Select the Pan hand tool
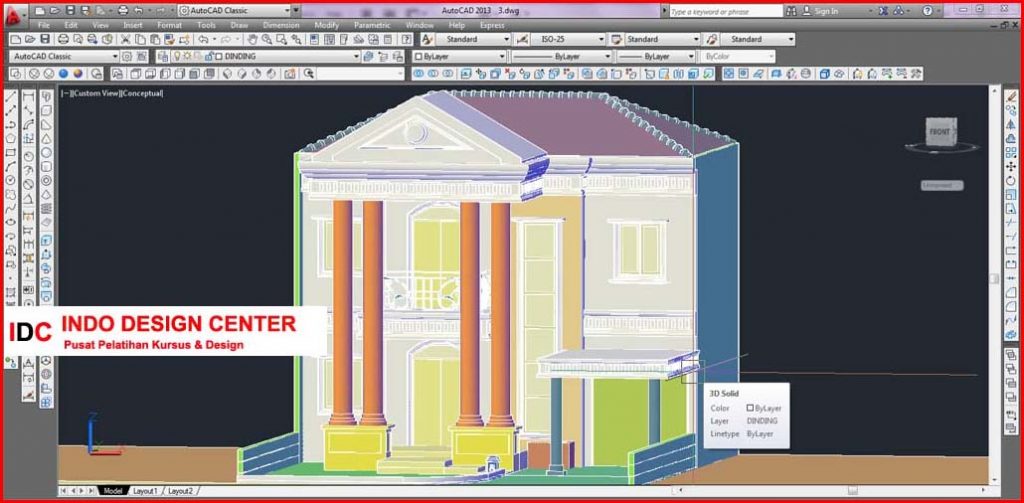Screen dimensions: 1024x503 click(x=253, y=39)
